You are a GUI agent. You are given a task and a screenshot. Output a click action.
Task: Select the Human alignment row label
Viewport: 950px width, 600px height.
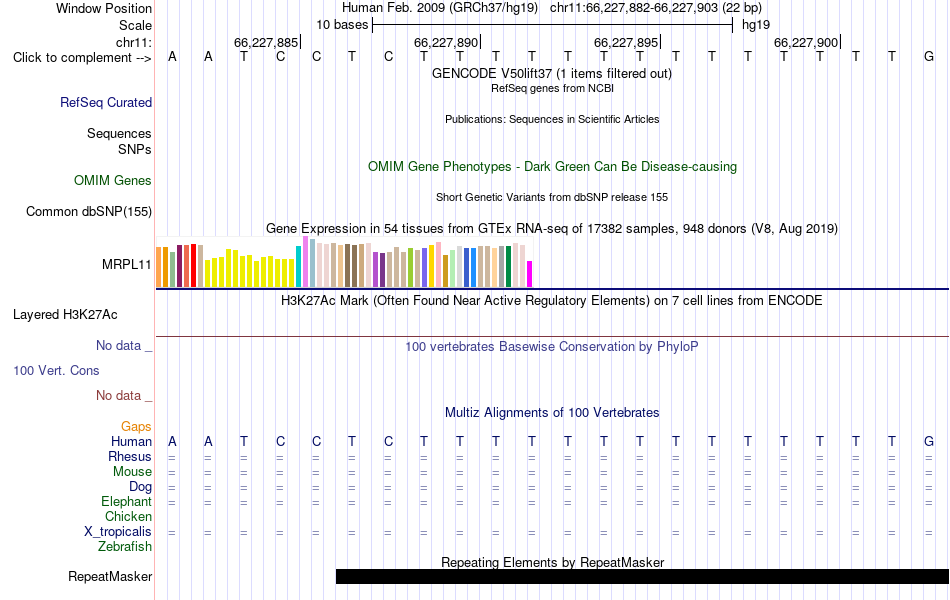click(131, 441)
